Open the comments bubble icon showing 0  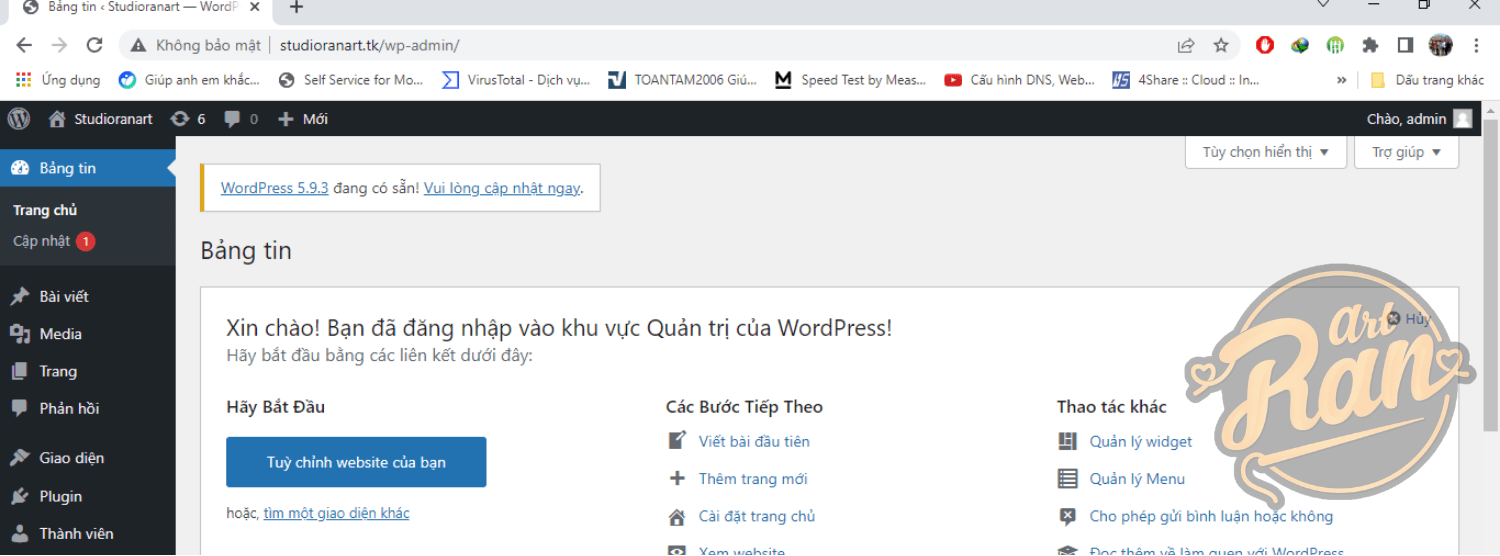click(241, 119)
